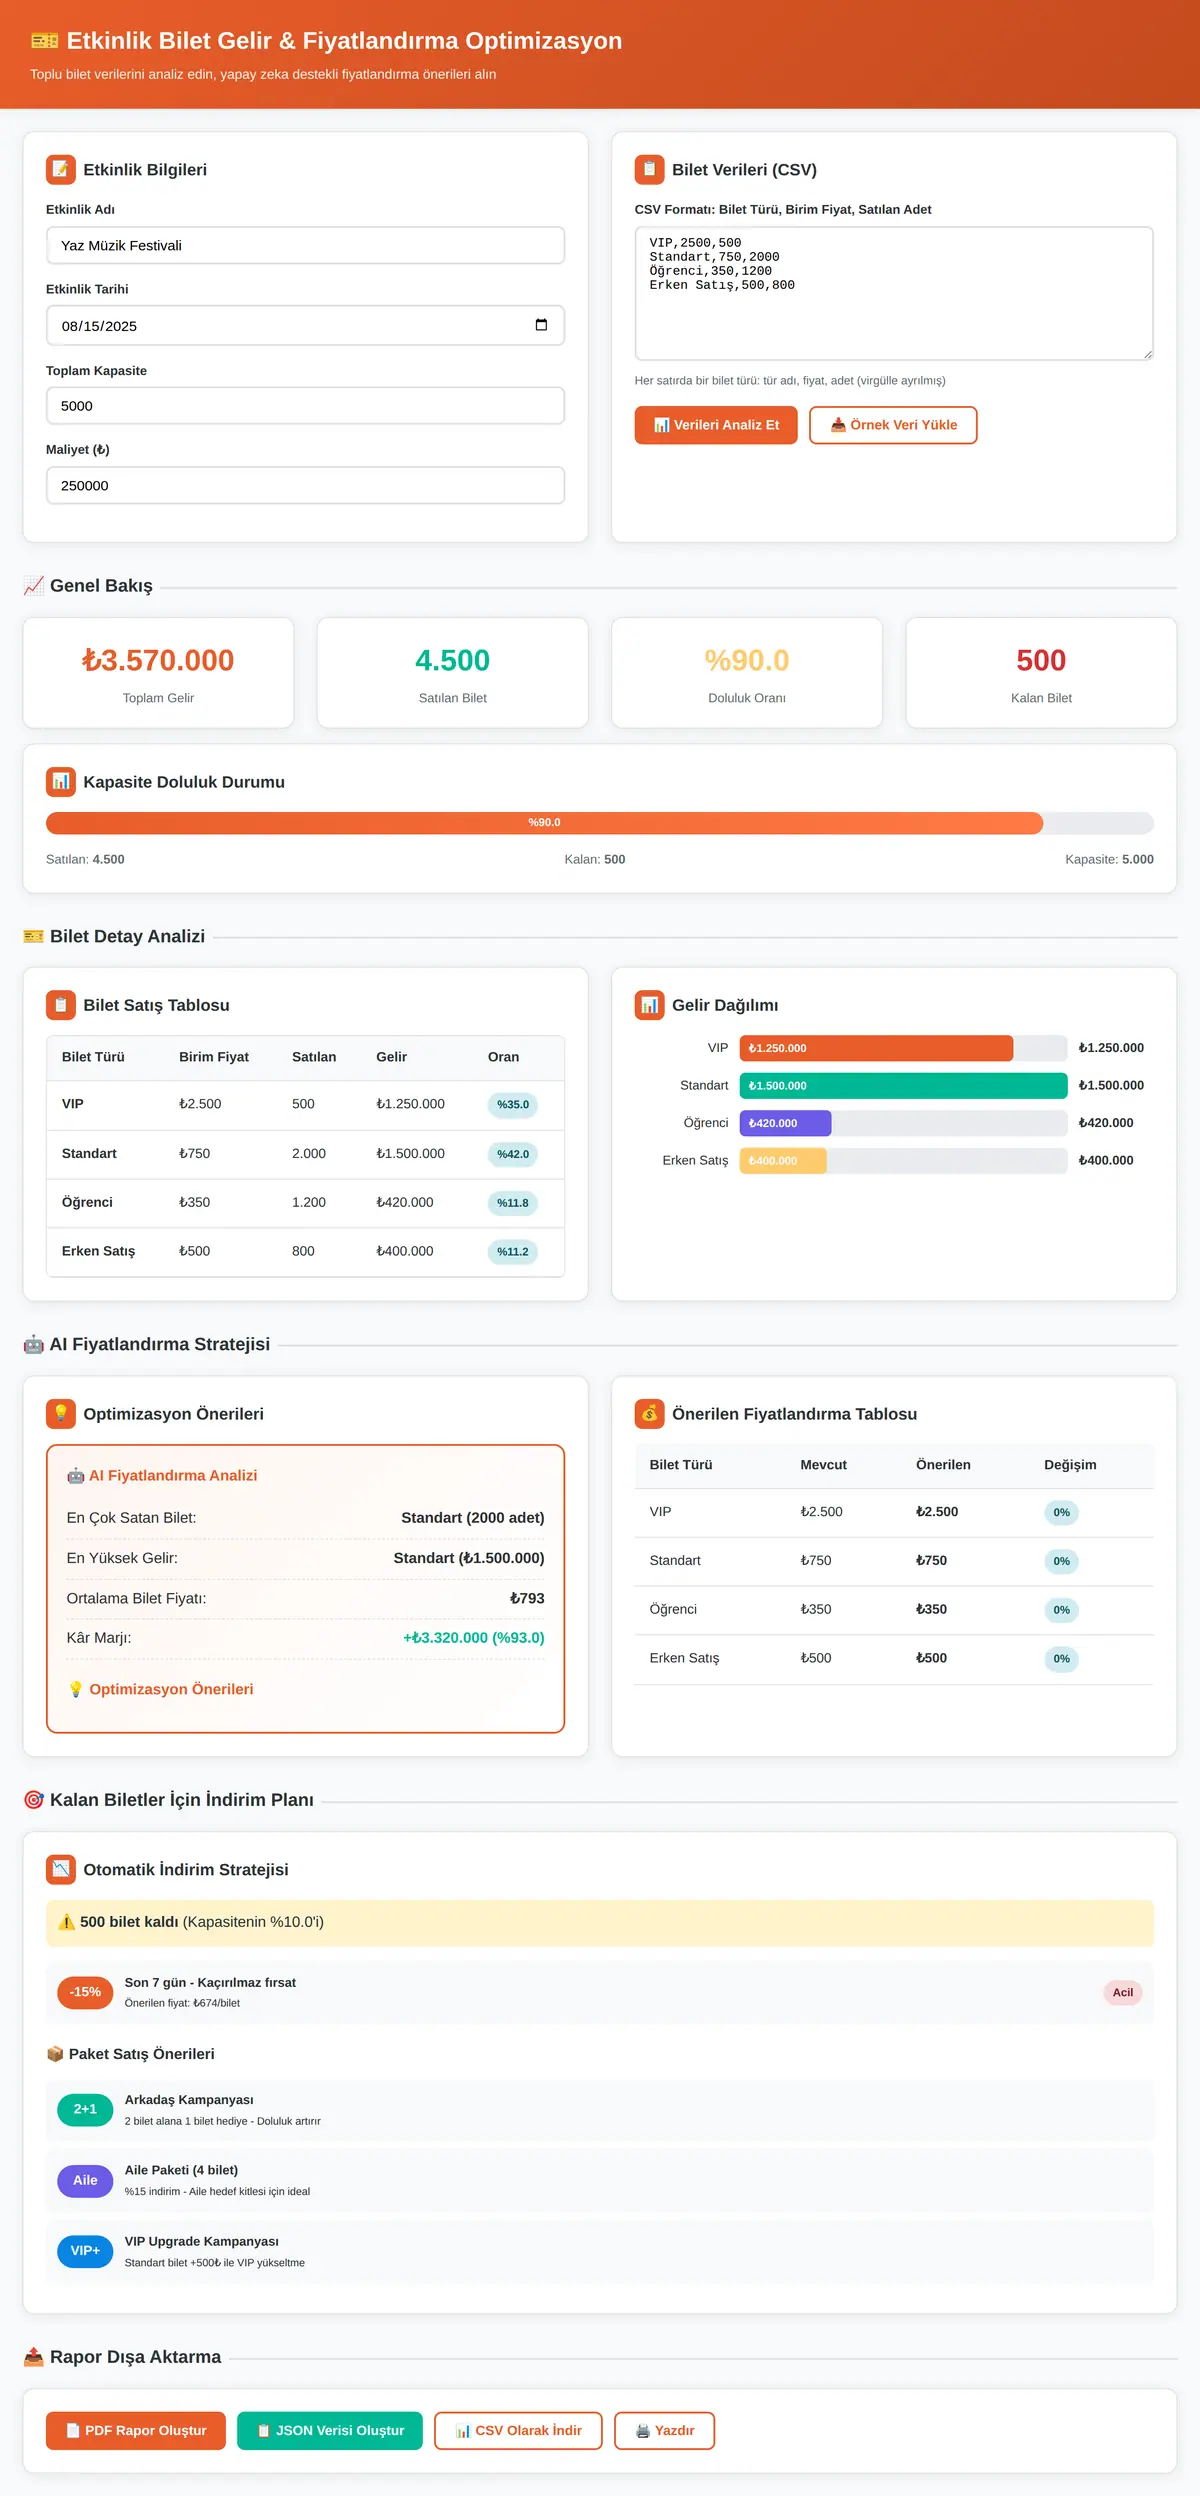Click the Rapor Dışa Aktarma outbox icon
1200x2496 pixels.
point(34,2357)
